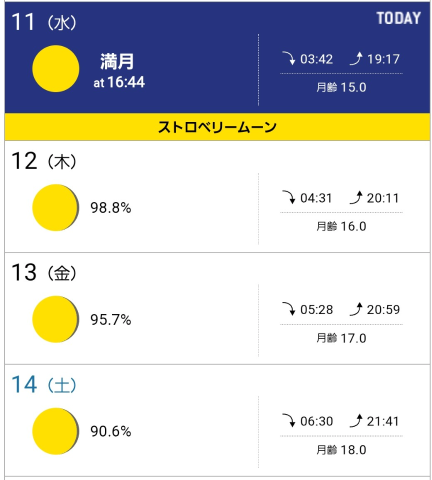Click the full moon icon for day 11
432x480 pixels.
(56, 69)
